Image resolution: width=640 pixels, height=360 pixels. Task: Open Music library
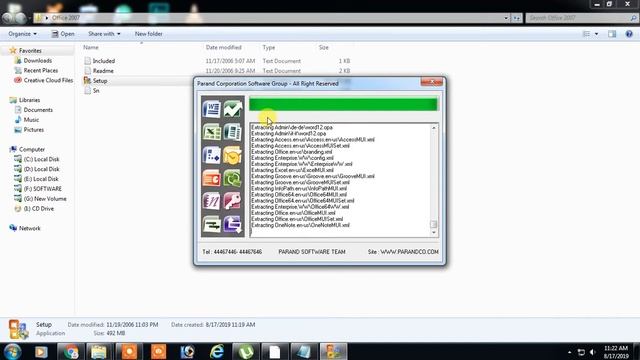coord(27,120)
